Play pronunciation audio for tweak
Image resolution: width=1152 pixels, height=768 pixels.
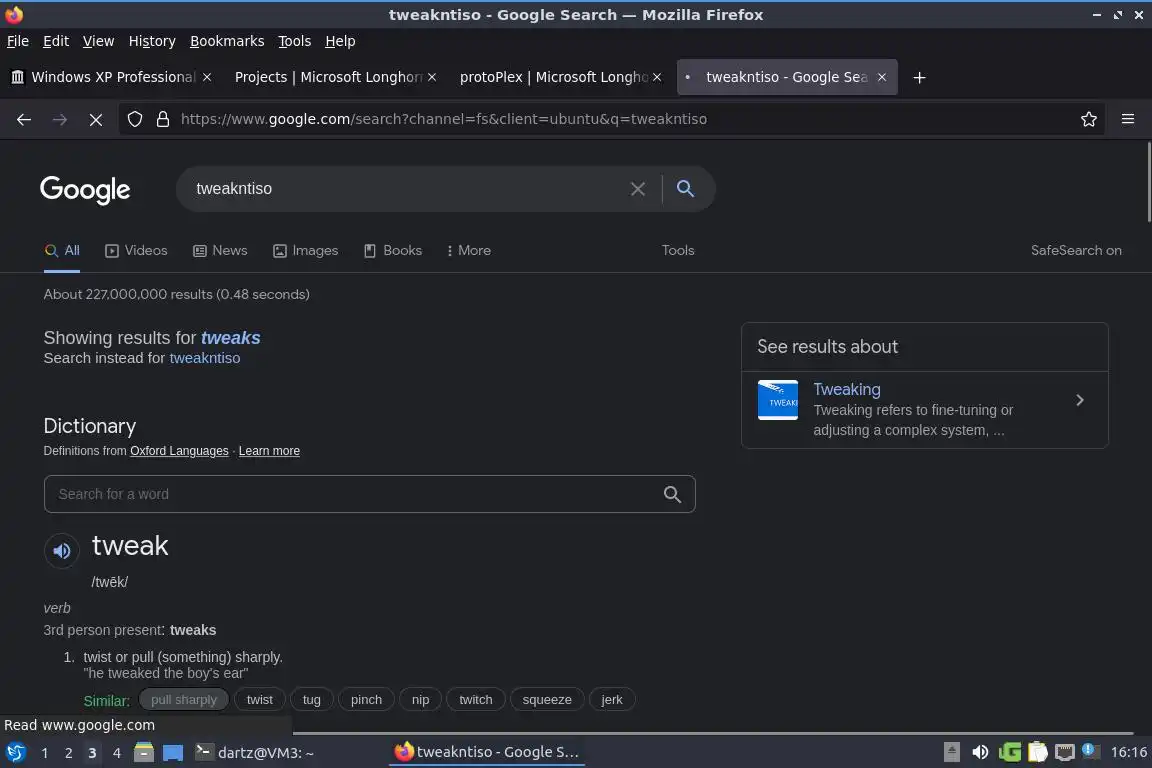click(x=62, y=550)
